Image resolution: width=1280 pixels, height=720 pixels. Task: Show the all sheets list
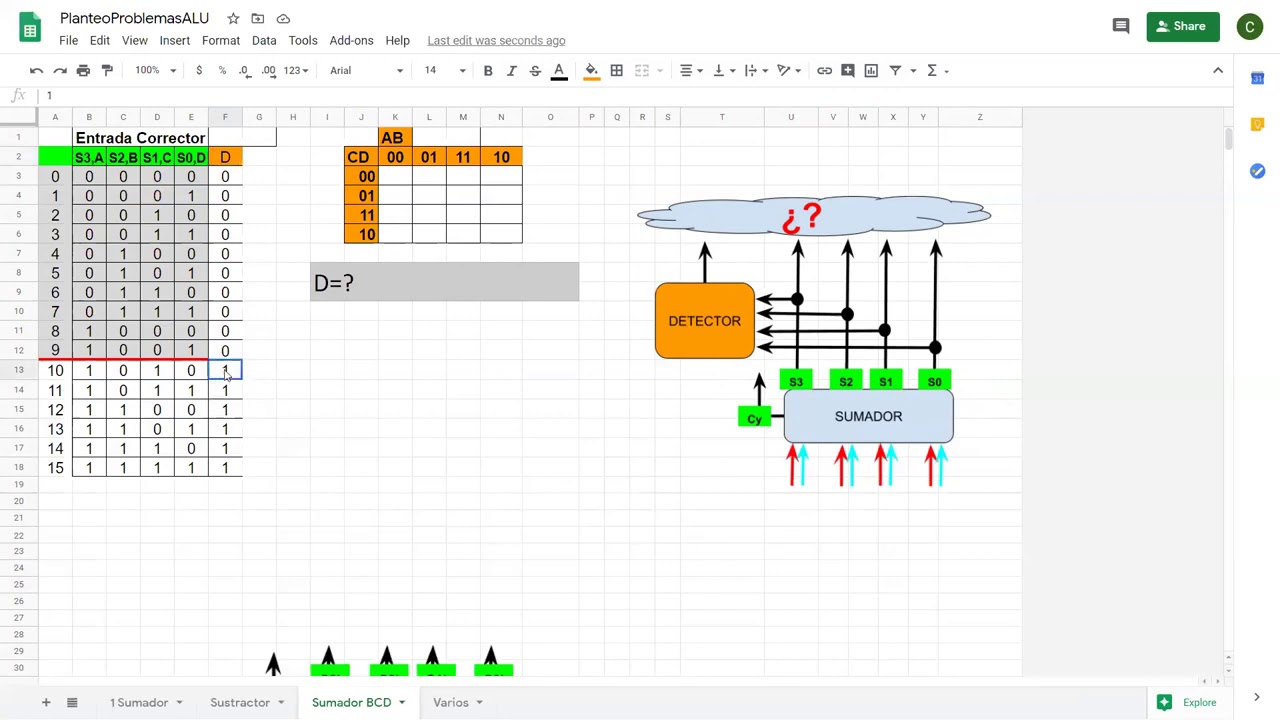72,702
